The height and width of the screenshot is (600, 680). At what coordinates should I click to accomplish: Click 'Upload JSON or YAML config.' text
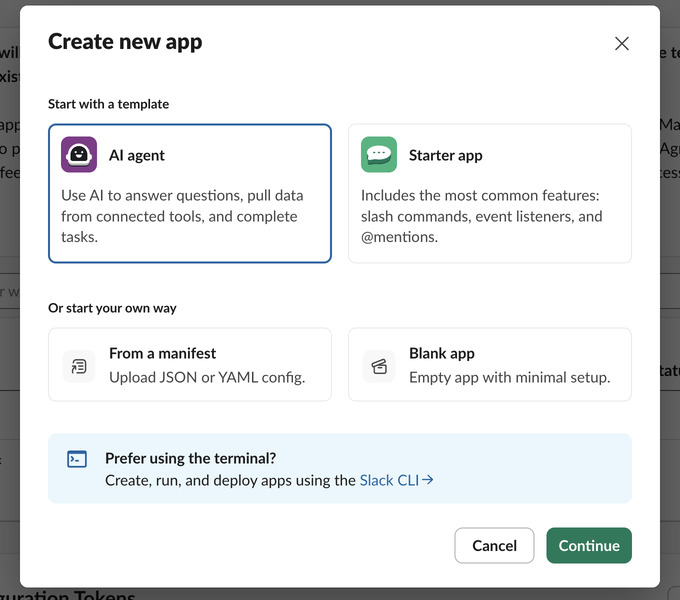point(207,377)
